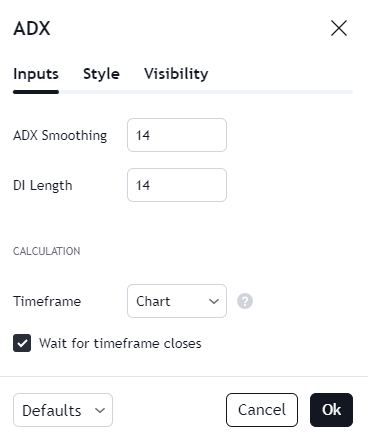Switch to the Visibility tab
The width and height of the screenshot is (368, 436).
point(176,74)
